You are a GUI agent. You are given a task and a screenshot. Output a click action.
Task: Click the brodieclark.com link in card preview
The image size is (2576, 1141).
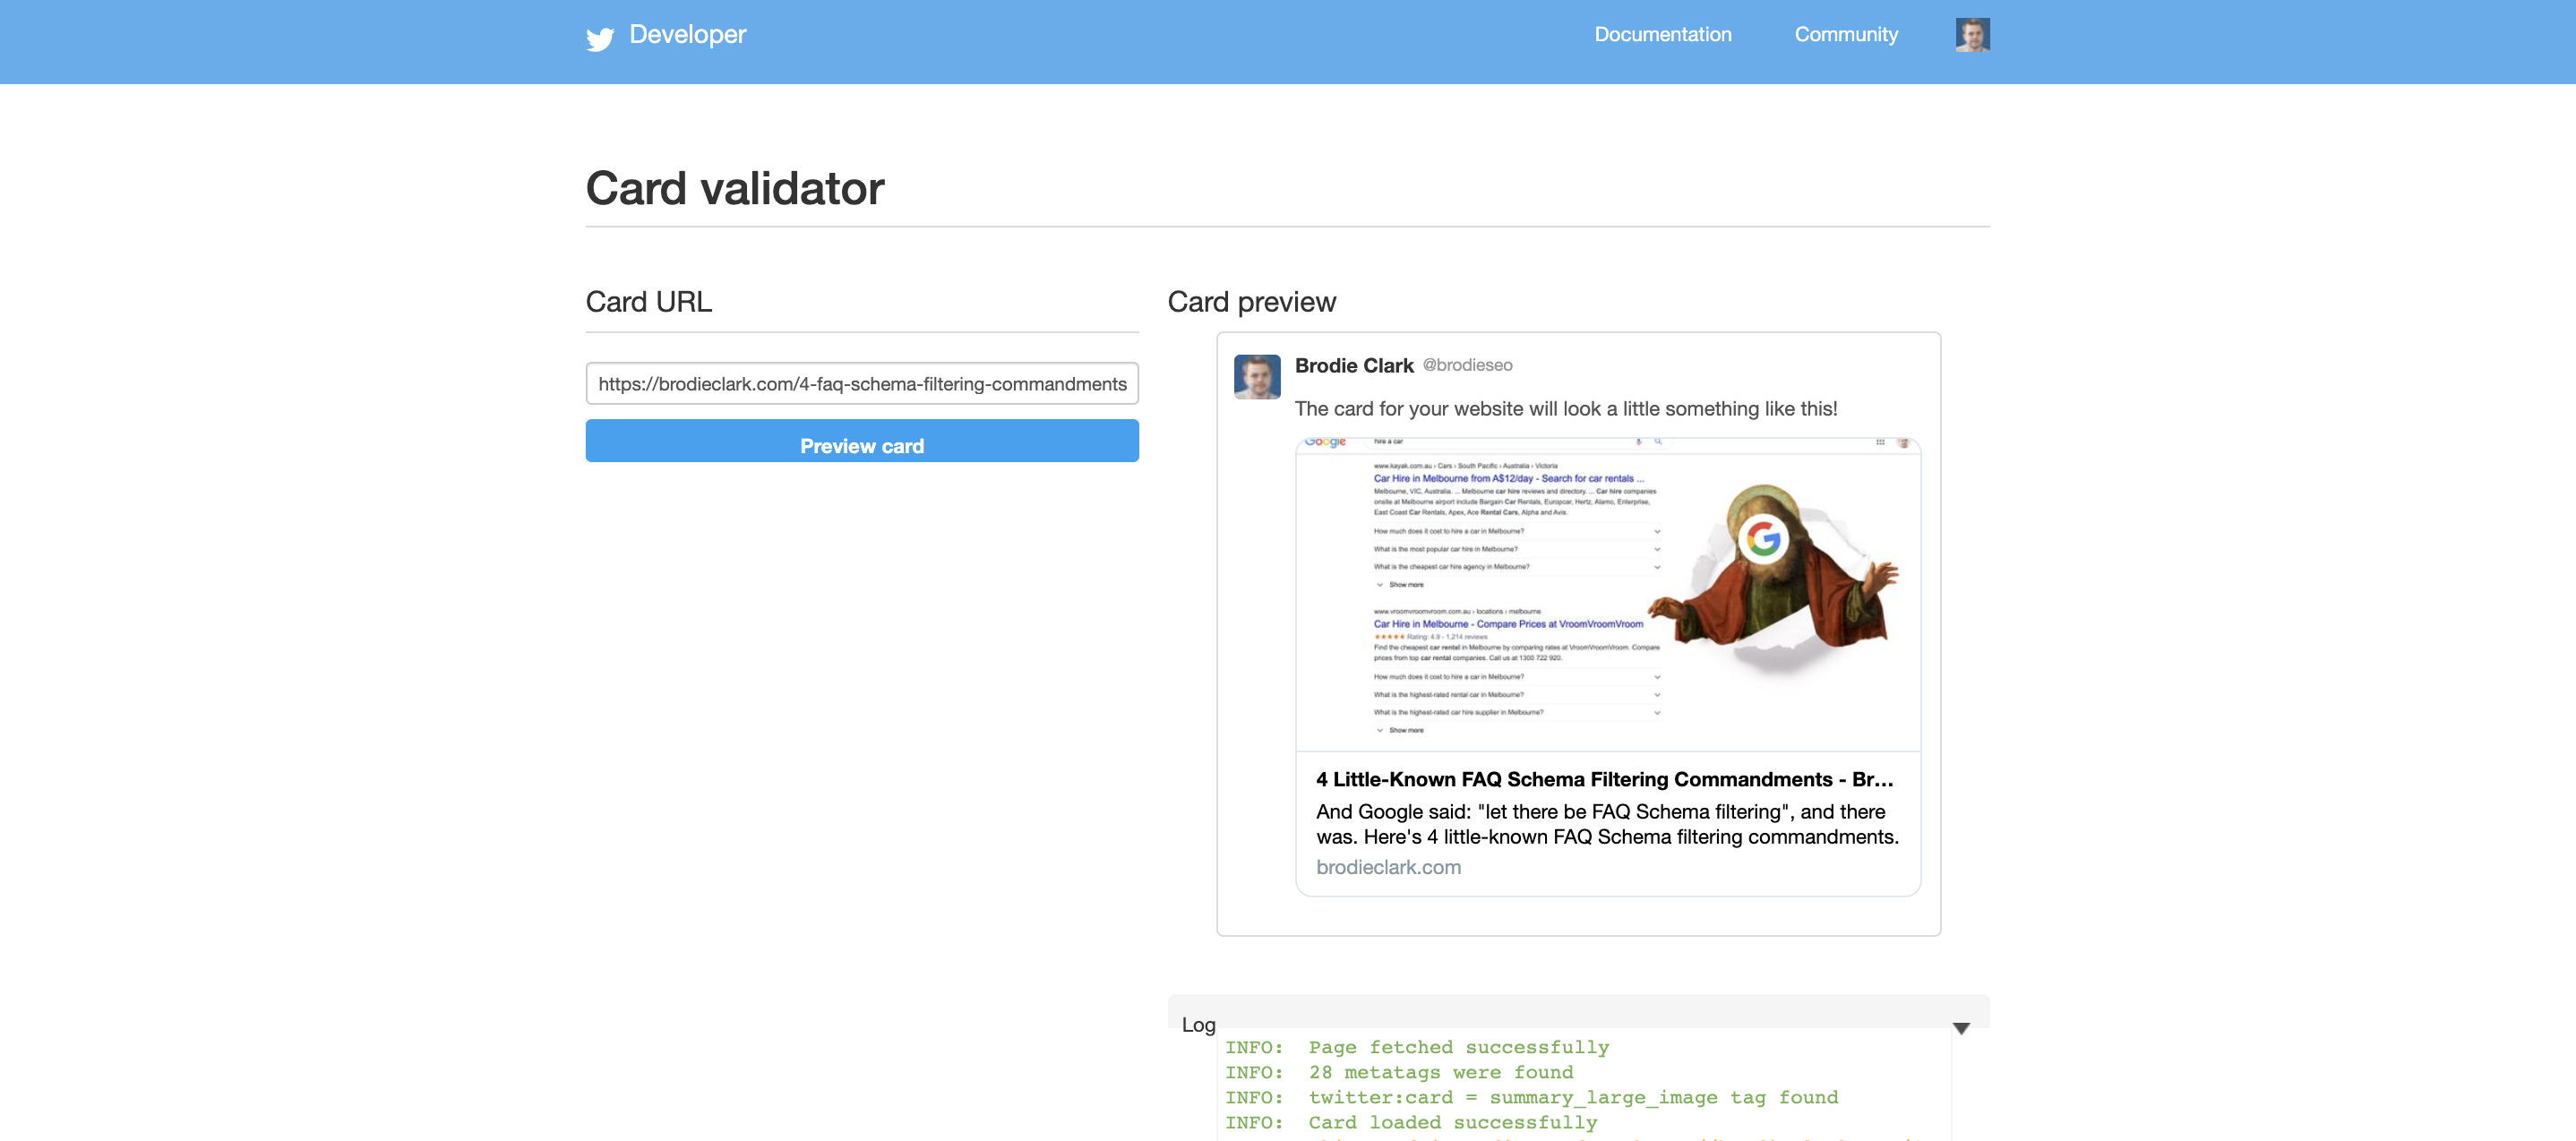coord(1390,865)
